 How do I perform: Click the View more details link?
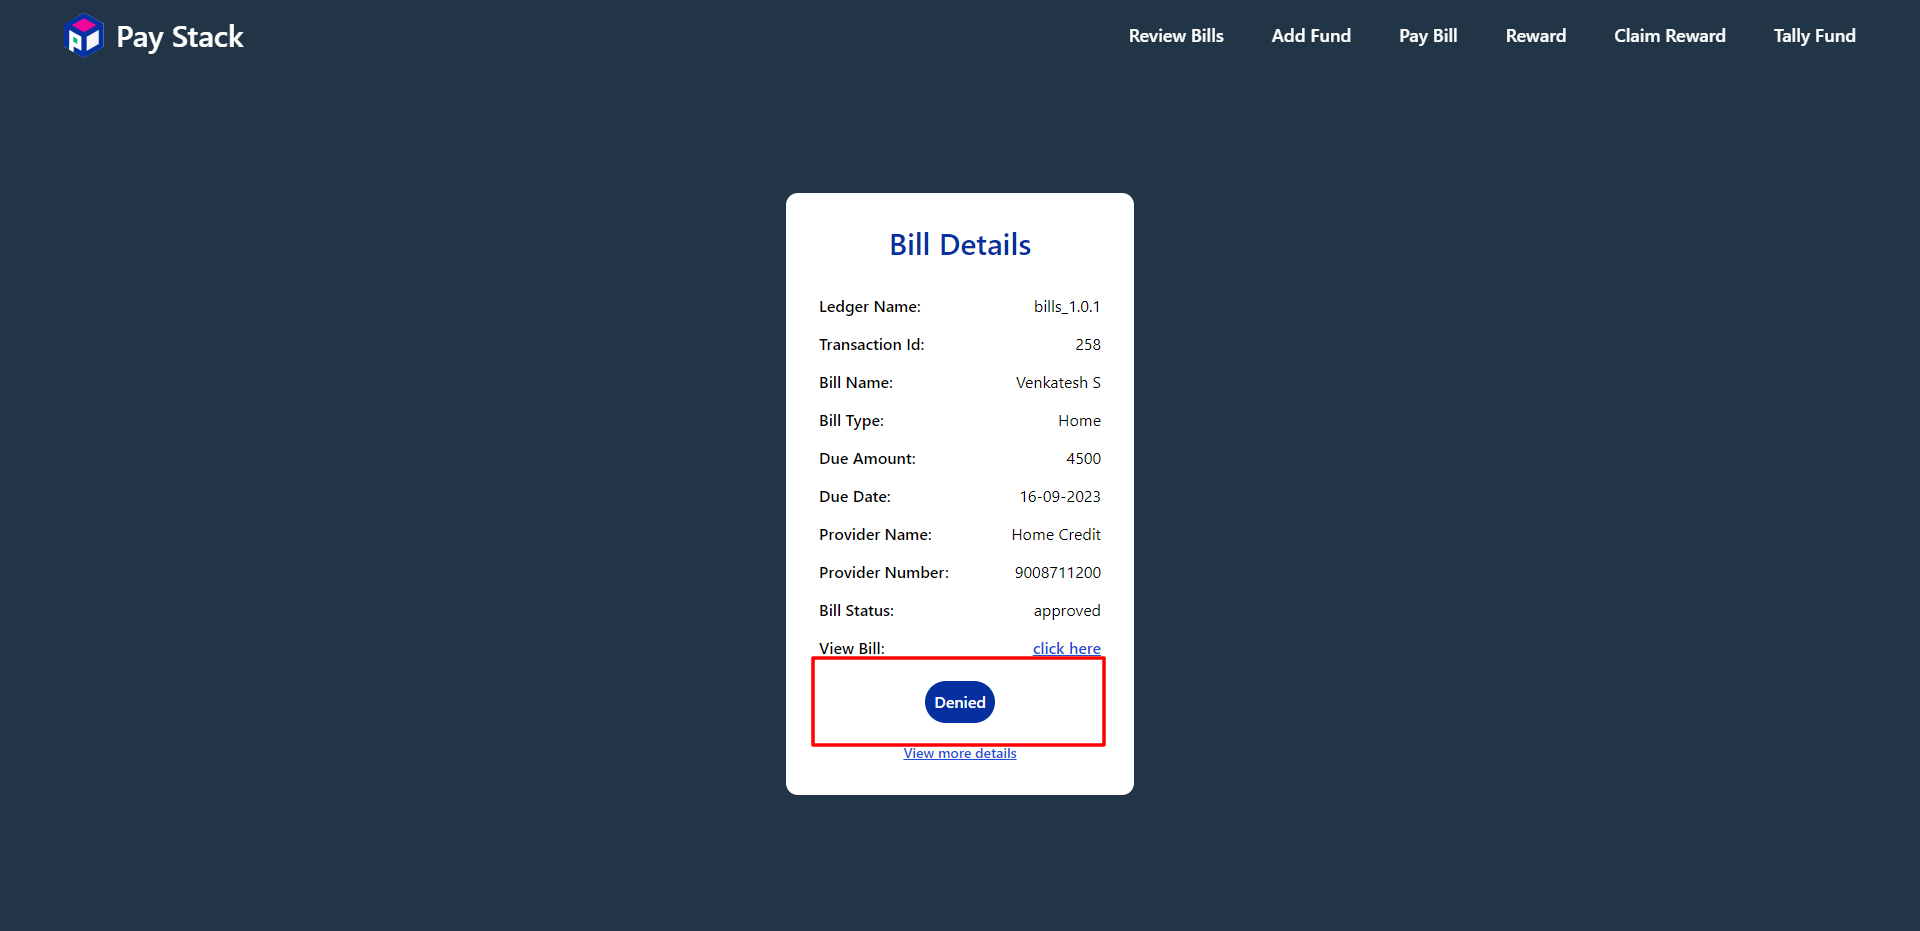[x=960, y=754]
